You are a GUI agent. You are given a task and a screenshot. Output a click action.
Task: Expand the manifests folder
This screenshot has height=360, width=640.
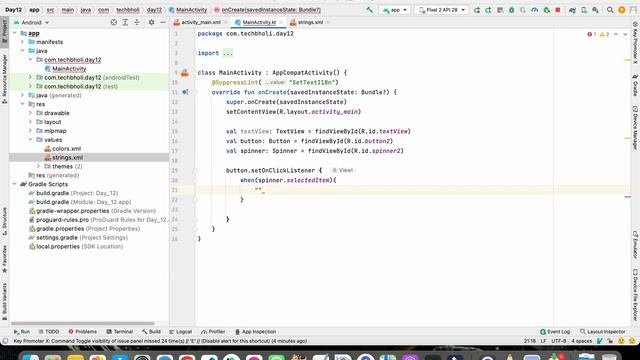[22, 42]
